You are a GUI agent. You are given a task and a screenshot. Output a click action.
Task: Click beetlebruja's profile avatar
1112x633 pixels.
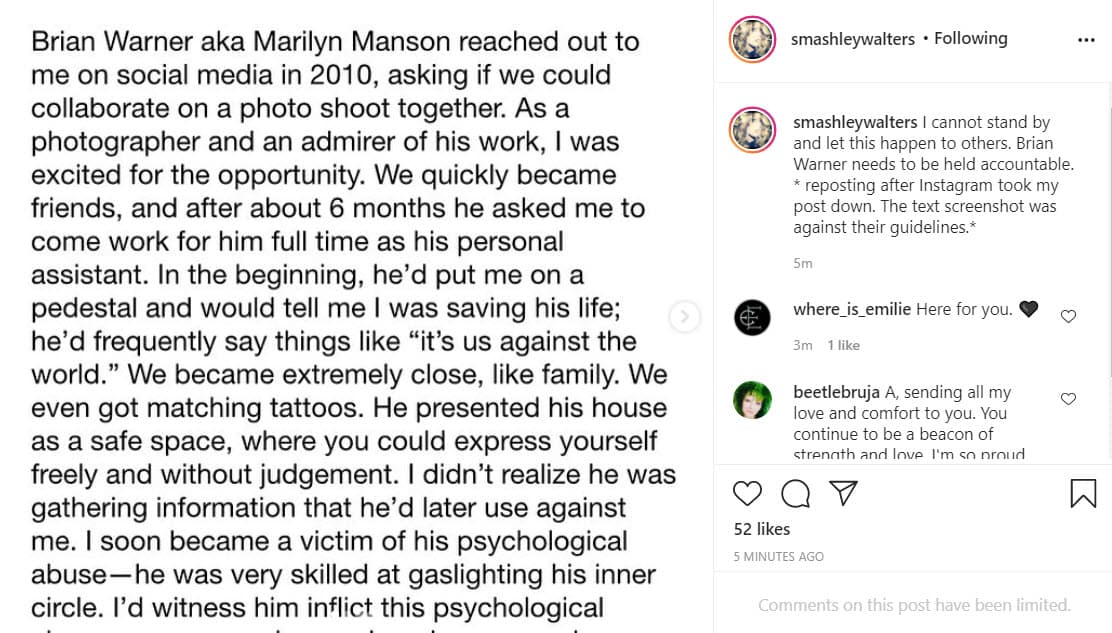click(752, 400)
